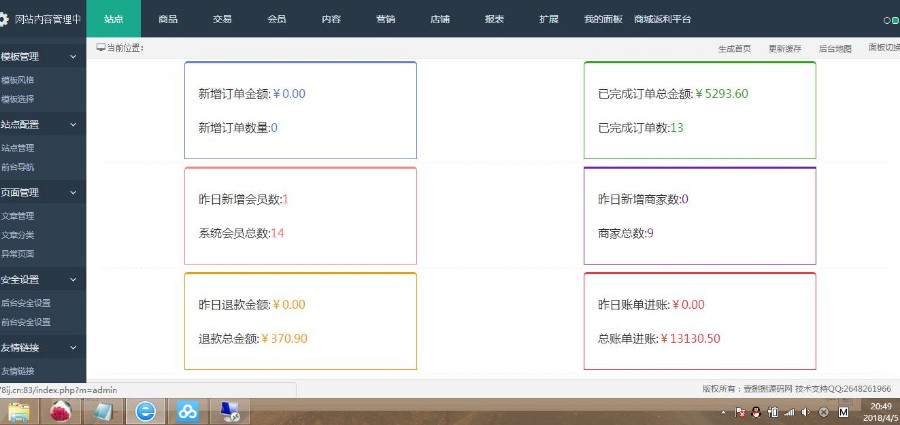
Task: Collapse the 站点配置 section chevron
Action: click(73, 124)
